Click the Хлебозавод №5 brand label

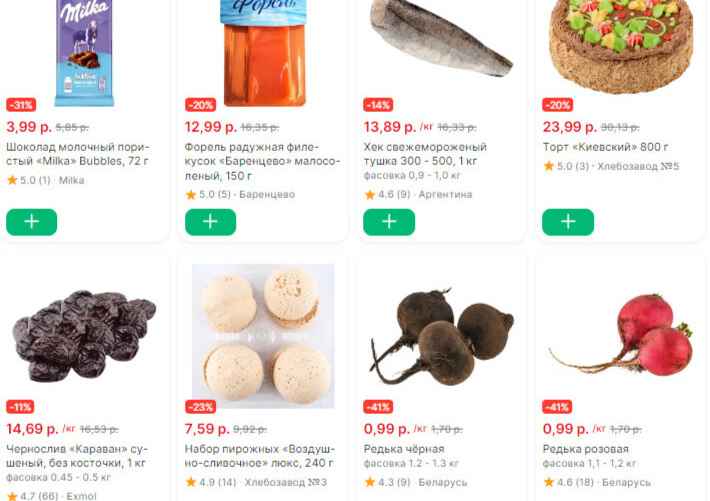point(638,166)
